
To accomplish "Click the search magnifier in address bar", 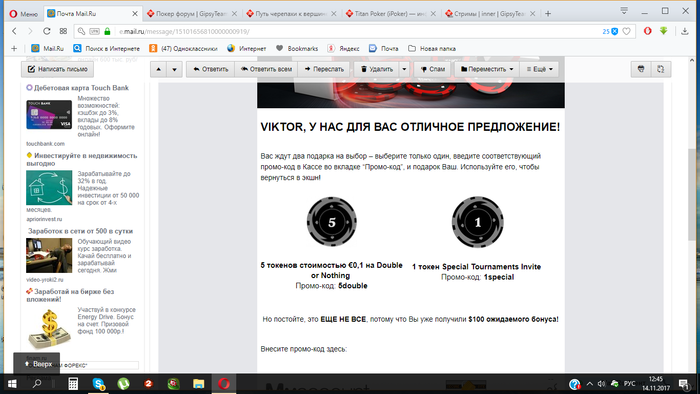I will point(81,31).
